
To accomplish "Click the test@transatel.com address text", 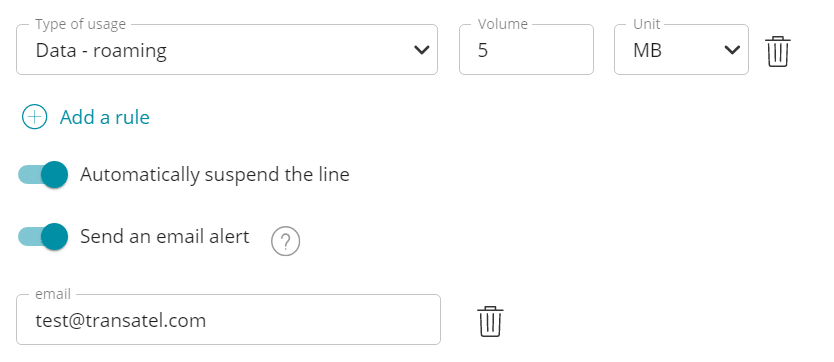I will [121, 321].
